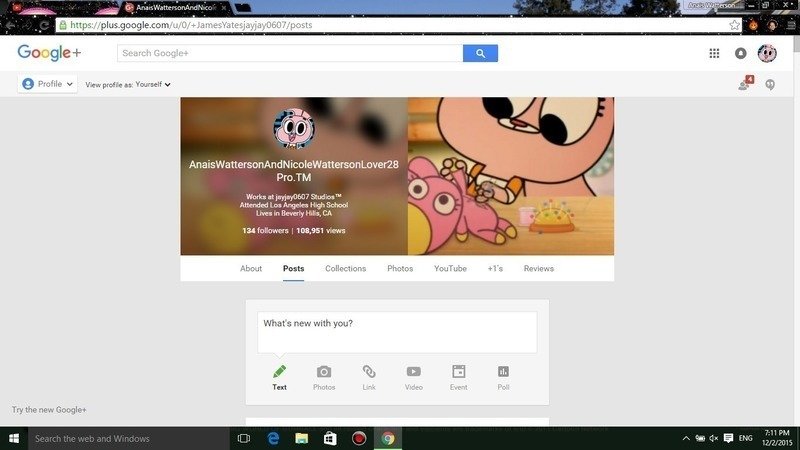Select the Photos camera post option
This screenshot has height=450, width=800.
324,377
